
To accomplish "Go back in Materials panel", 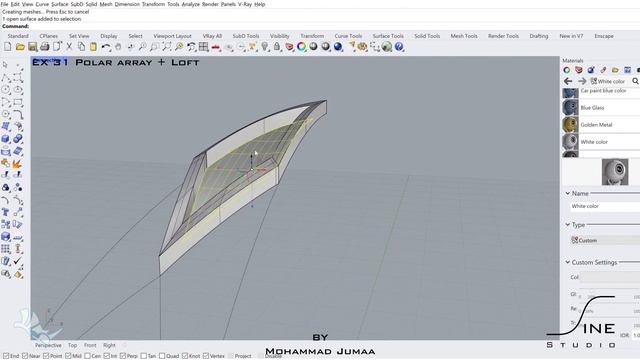I will [x=568, y=81].
